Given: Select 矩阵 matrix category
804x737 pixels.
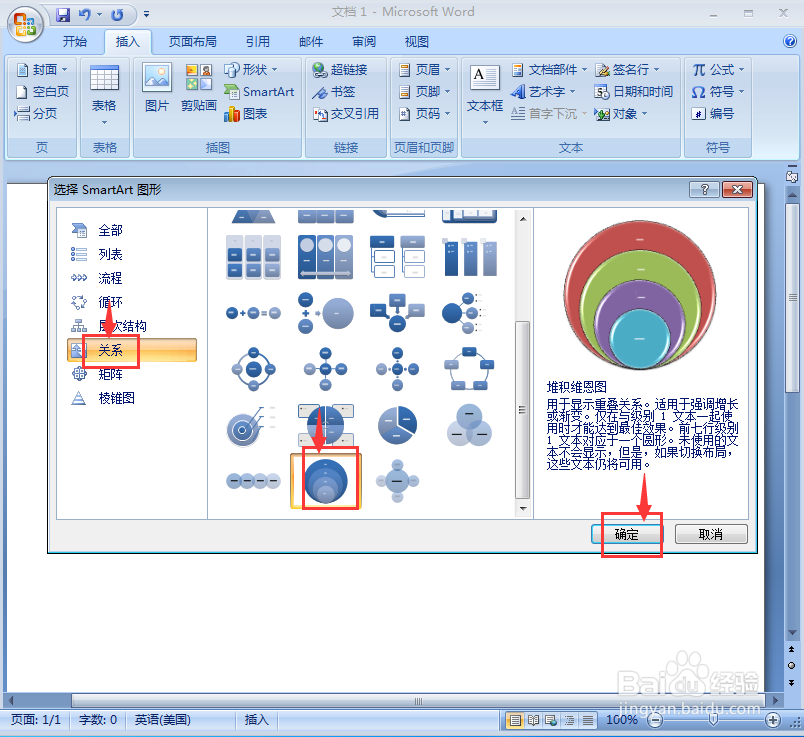Looking at the screenshot, I should pyautogui.click(x=110, y=374).
